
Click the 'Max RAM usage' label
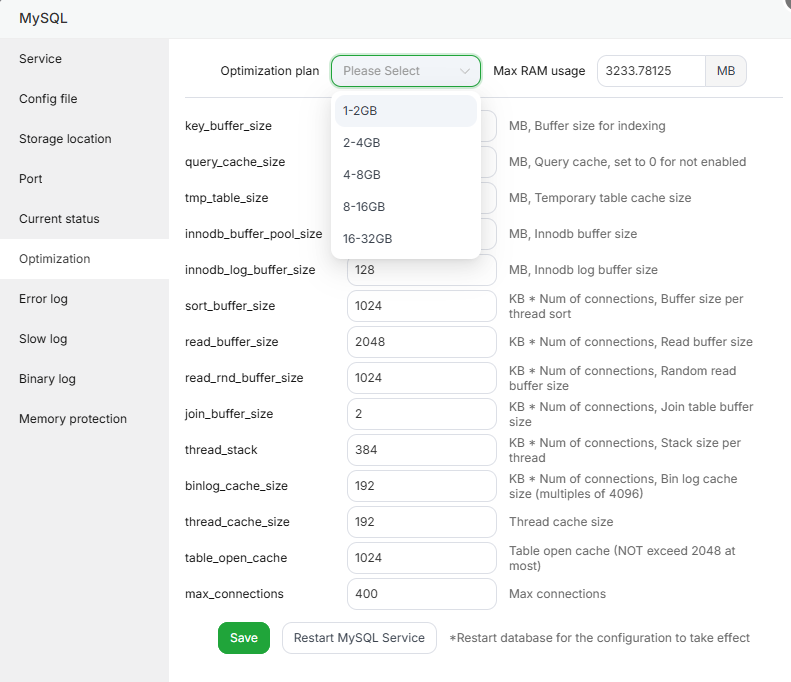coord(539,71)
